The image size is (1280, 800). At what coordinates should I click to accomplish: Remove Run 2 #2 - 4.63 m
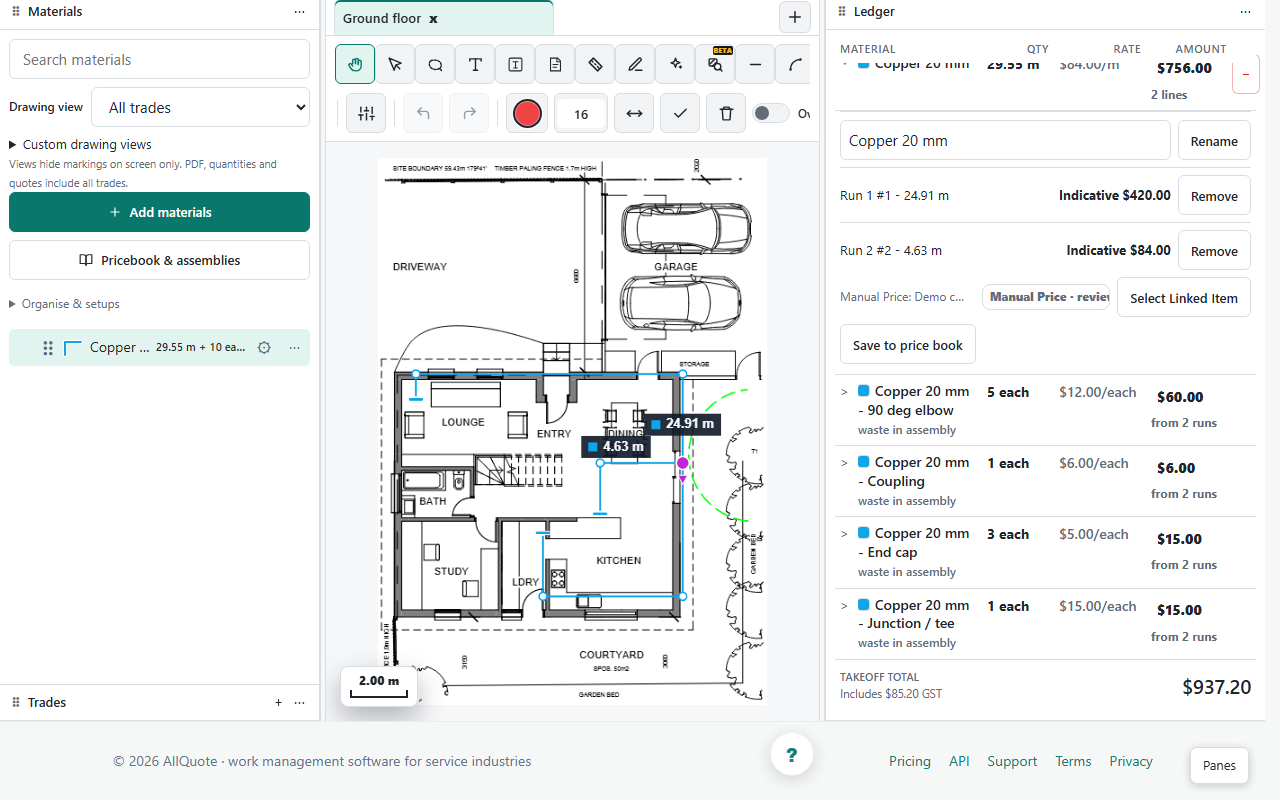(1214, 251)
